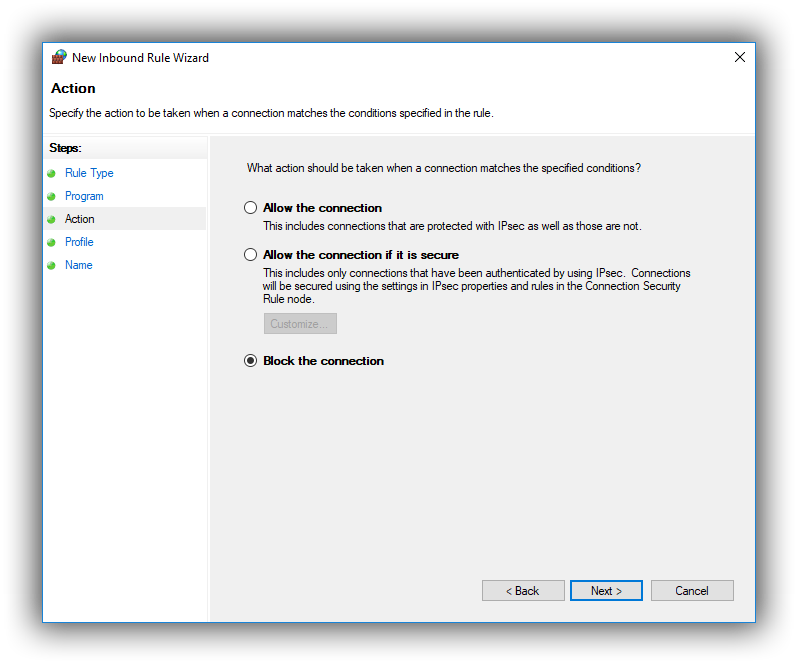The image size is (798, 665).
Task: Jump to the Name step
Action: click(x=78, y=265)
